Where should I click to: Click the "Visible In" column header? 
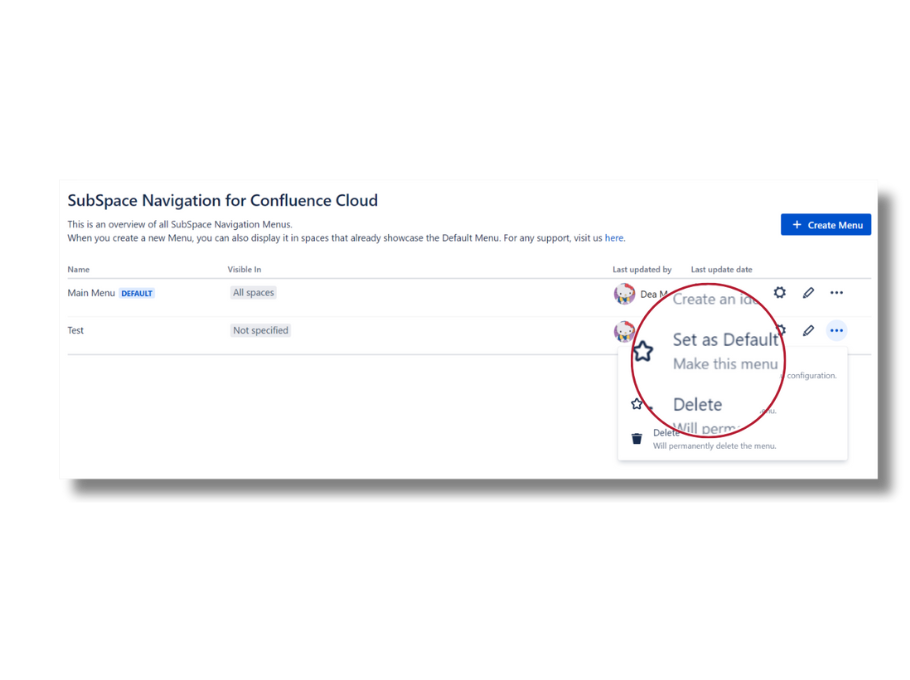244,270
